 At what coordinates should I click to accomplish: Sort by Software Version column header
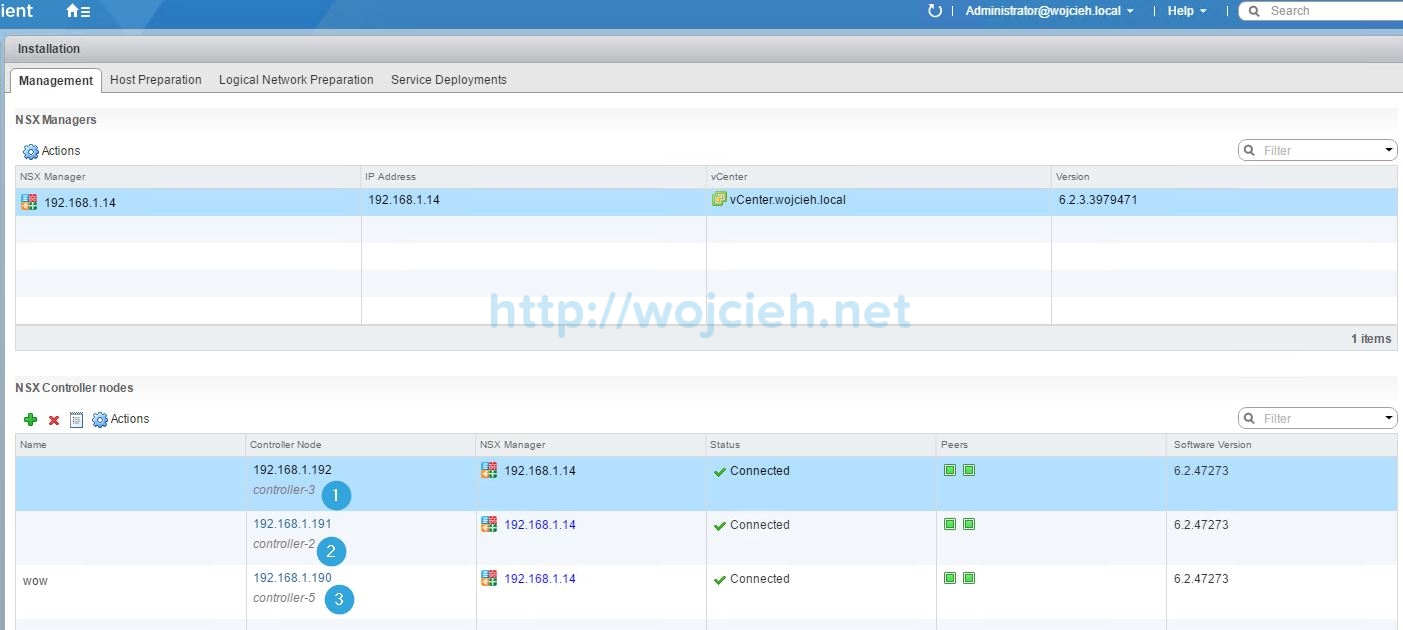pos(1282,445)
